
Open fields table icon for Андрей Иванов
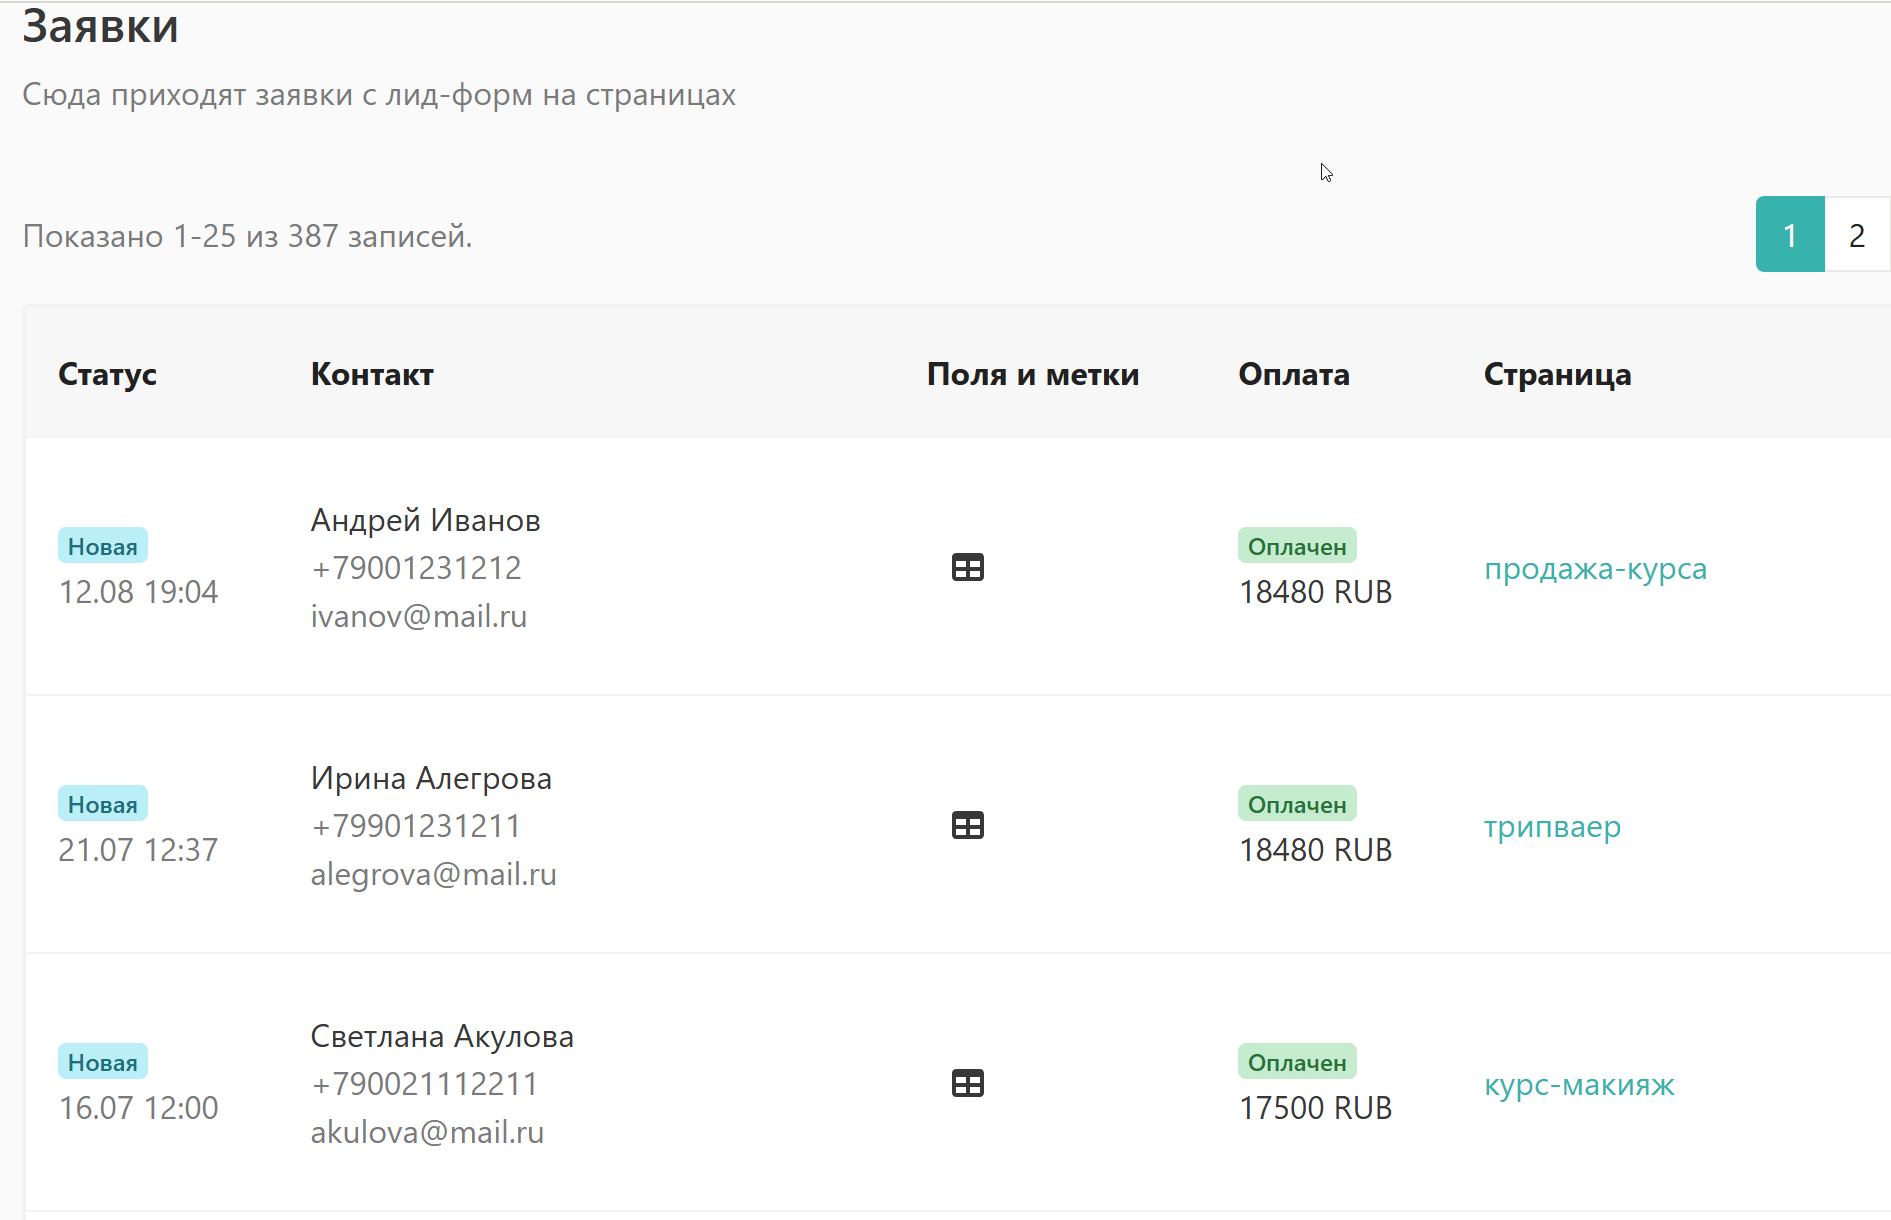[x=967, y=568]
